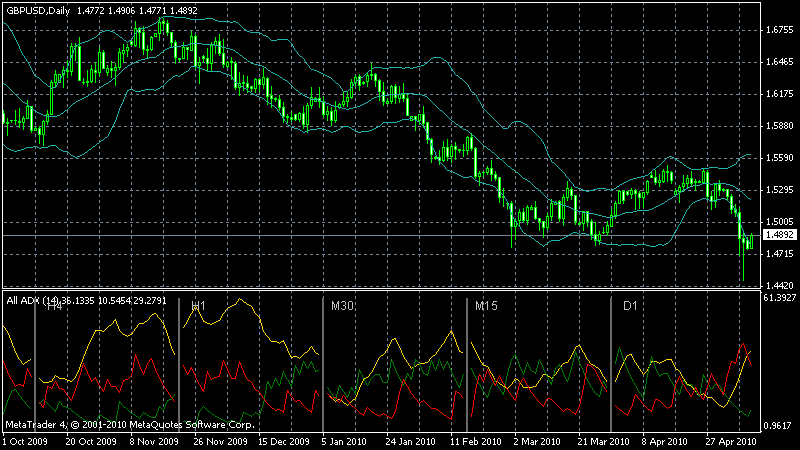Click the 21 Mar 2010 date label
800x450 pixels.
click(x=604, y=441)
